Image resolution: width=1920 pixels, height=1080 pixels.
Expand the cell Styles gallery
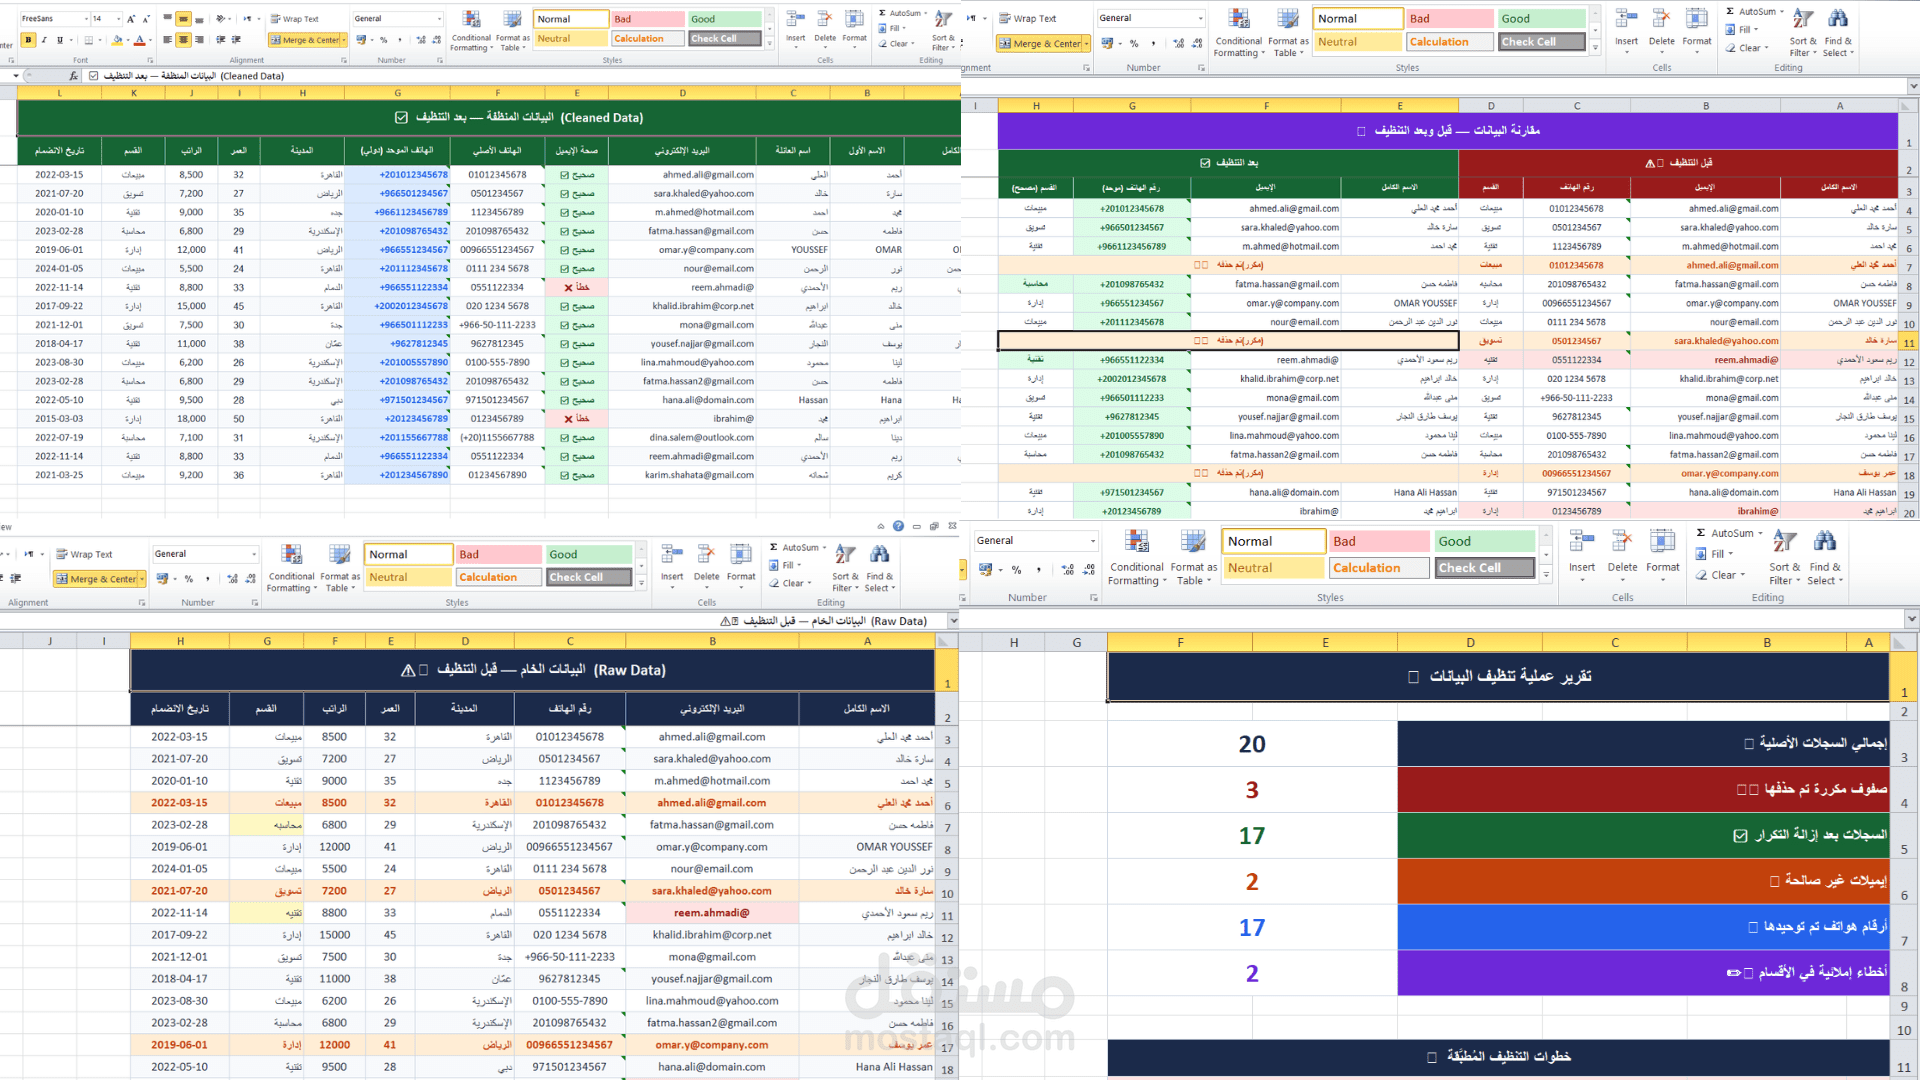[769, 45]
